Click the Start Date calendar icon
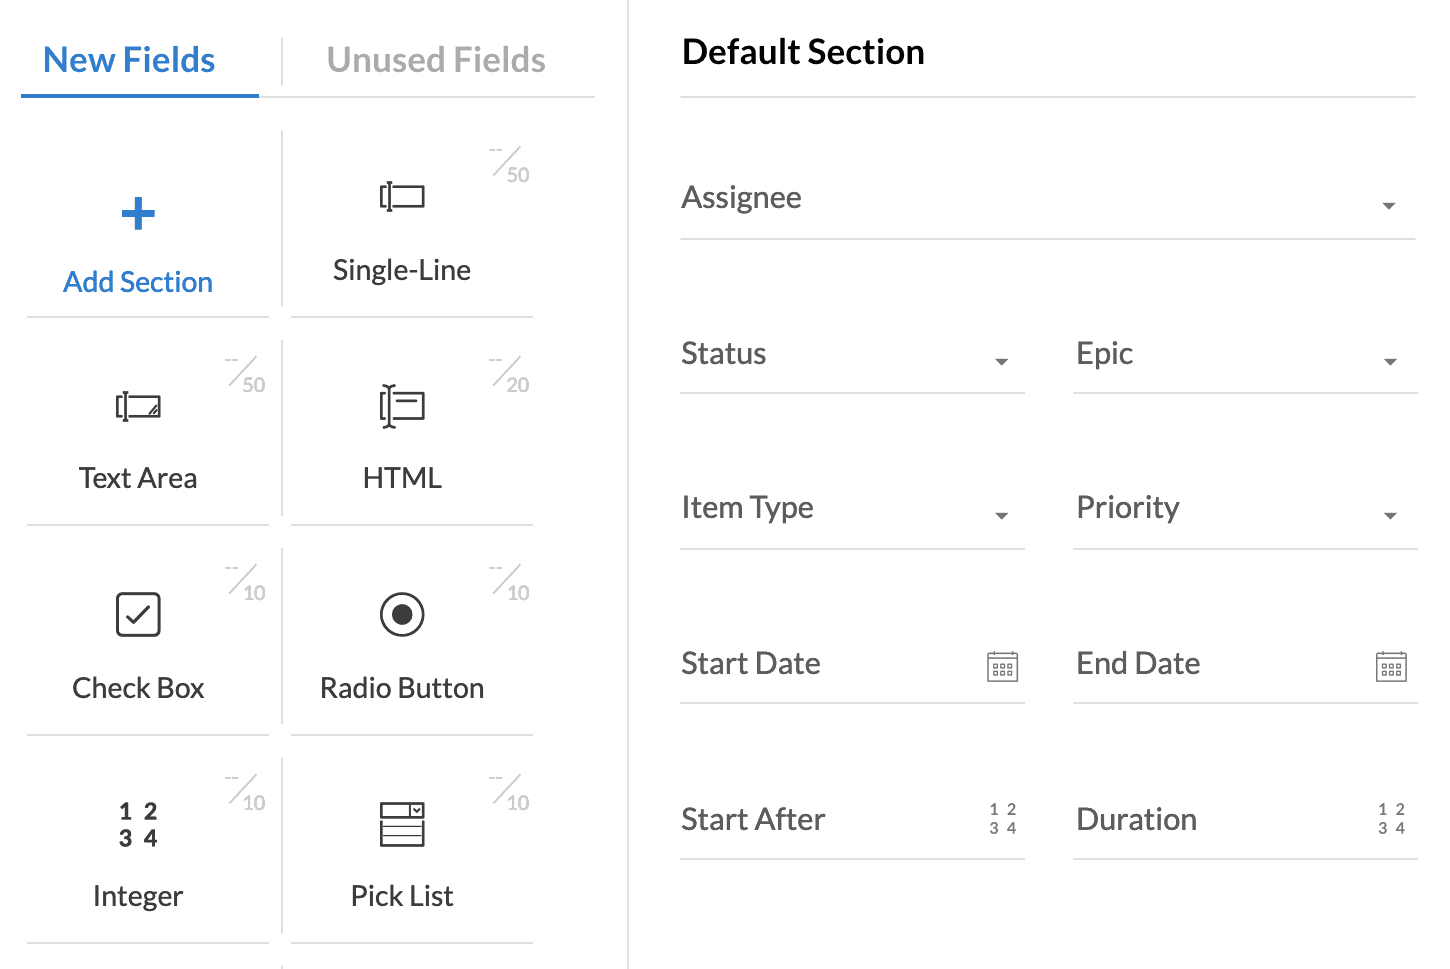The width and height of the screenshot is (1450, 969). [x=1002, y=666]
